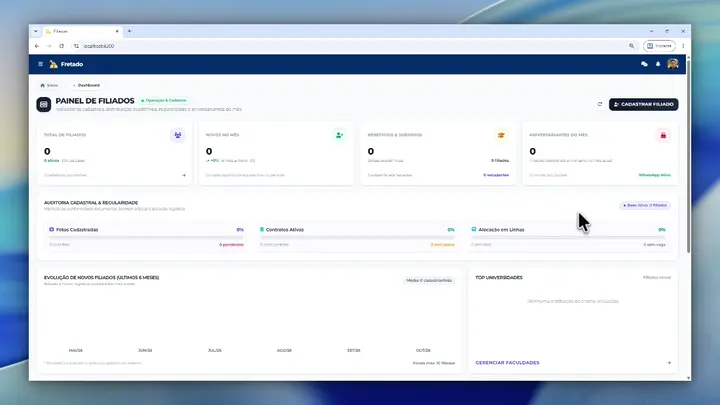Click the page vertical scrollbar
This screenshot has width=720, height=405.
[688, 156]
